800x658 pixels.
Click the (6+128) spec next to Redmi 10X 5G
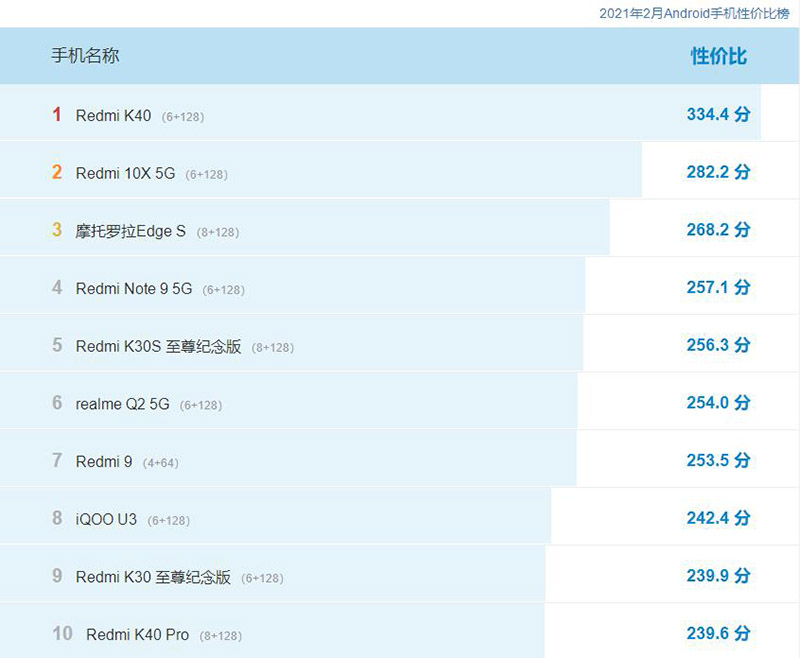(206, 174)
